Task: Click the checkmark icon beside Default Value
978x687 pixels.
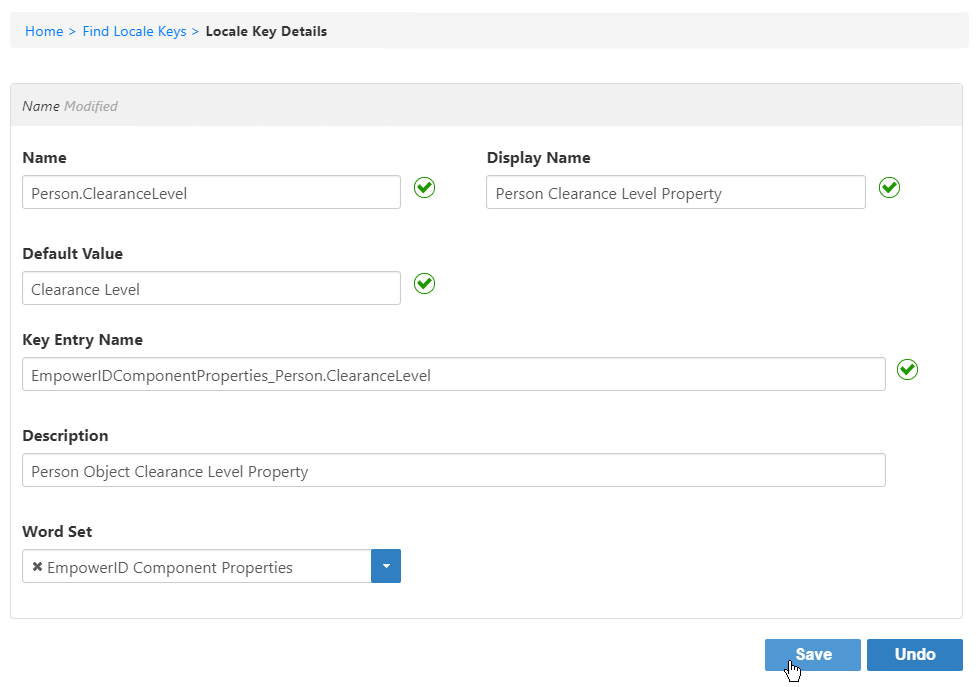Action: tap(424, 283)
